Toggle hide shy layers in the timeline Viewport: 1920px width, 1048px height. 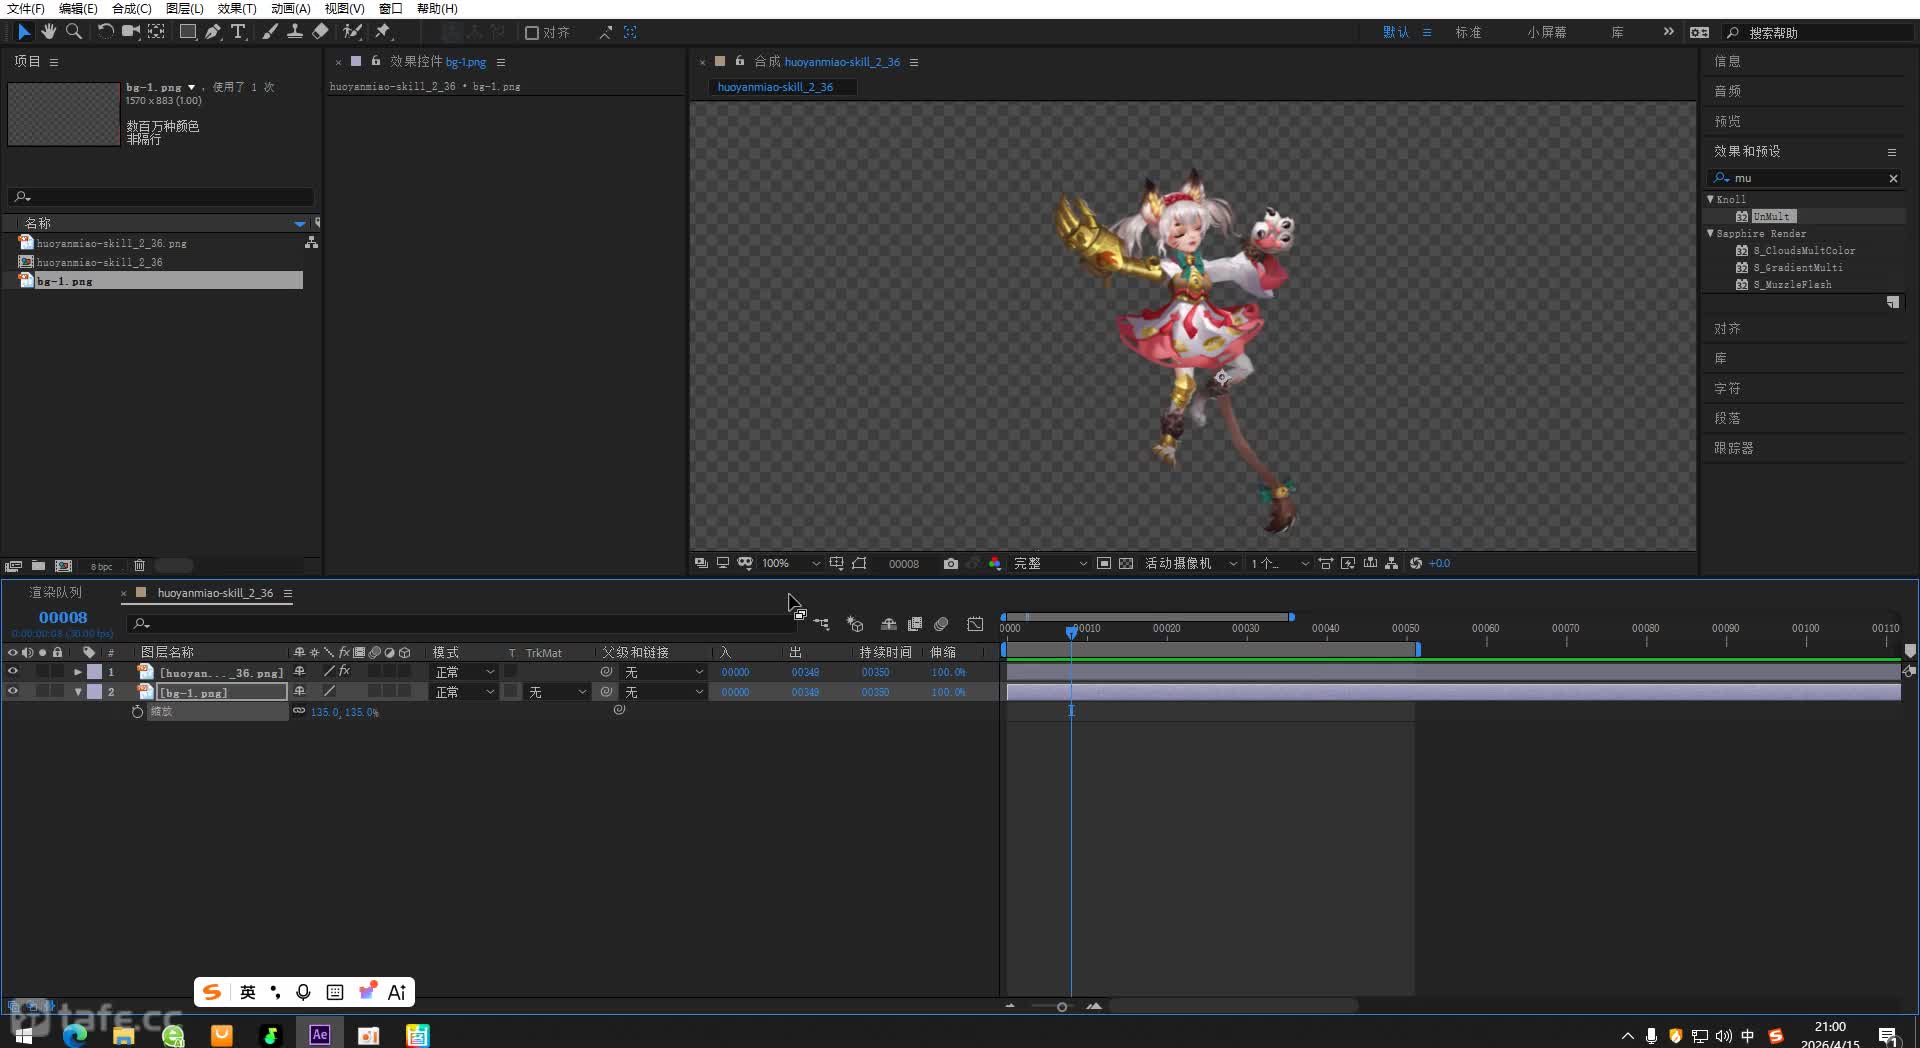pyautogui.click(x=888, y=624)
